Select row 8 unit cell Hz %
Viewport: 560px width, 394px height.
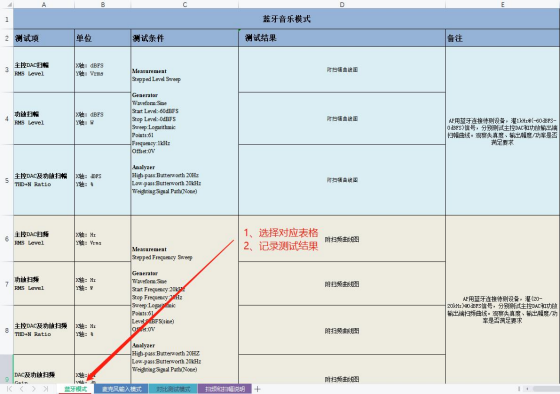(x=102, y=330)
